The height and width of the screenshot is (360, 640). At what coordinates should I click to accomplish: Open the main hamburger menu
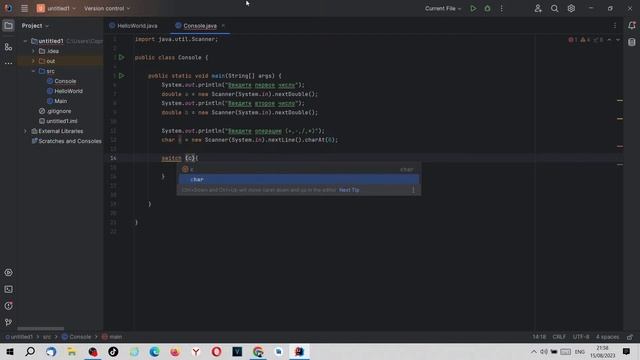(24, 8)
